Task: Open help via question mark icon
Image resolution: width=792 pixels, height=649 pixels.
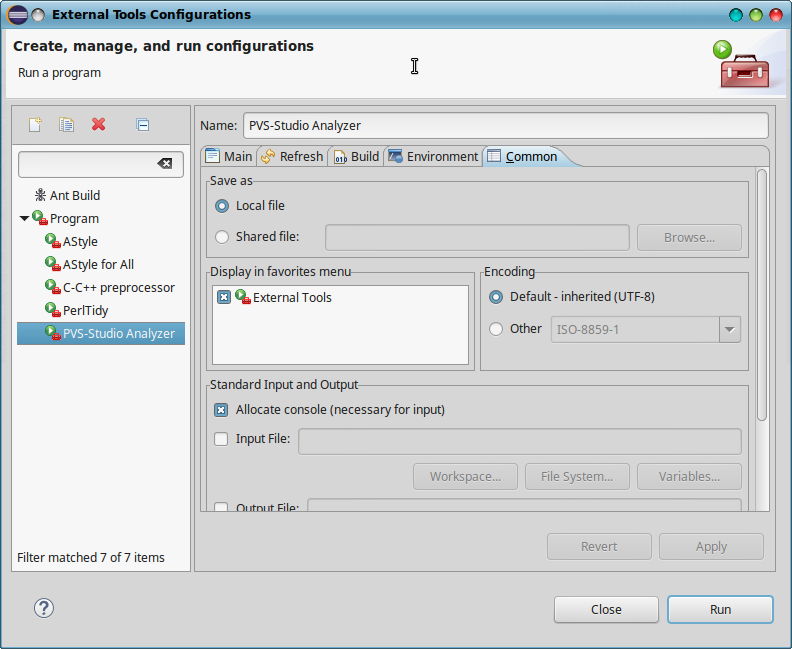Action: [x=44, y=608]
